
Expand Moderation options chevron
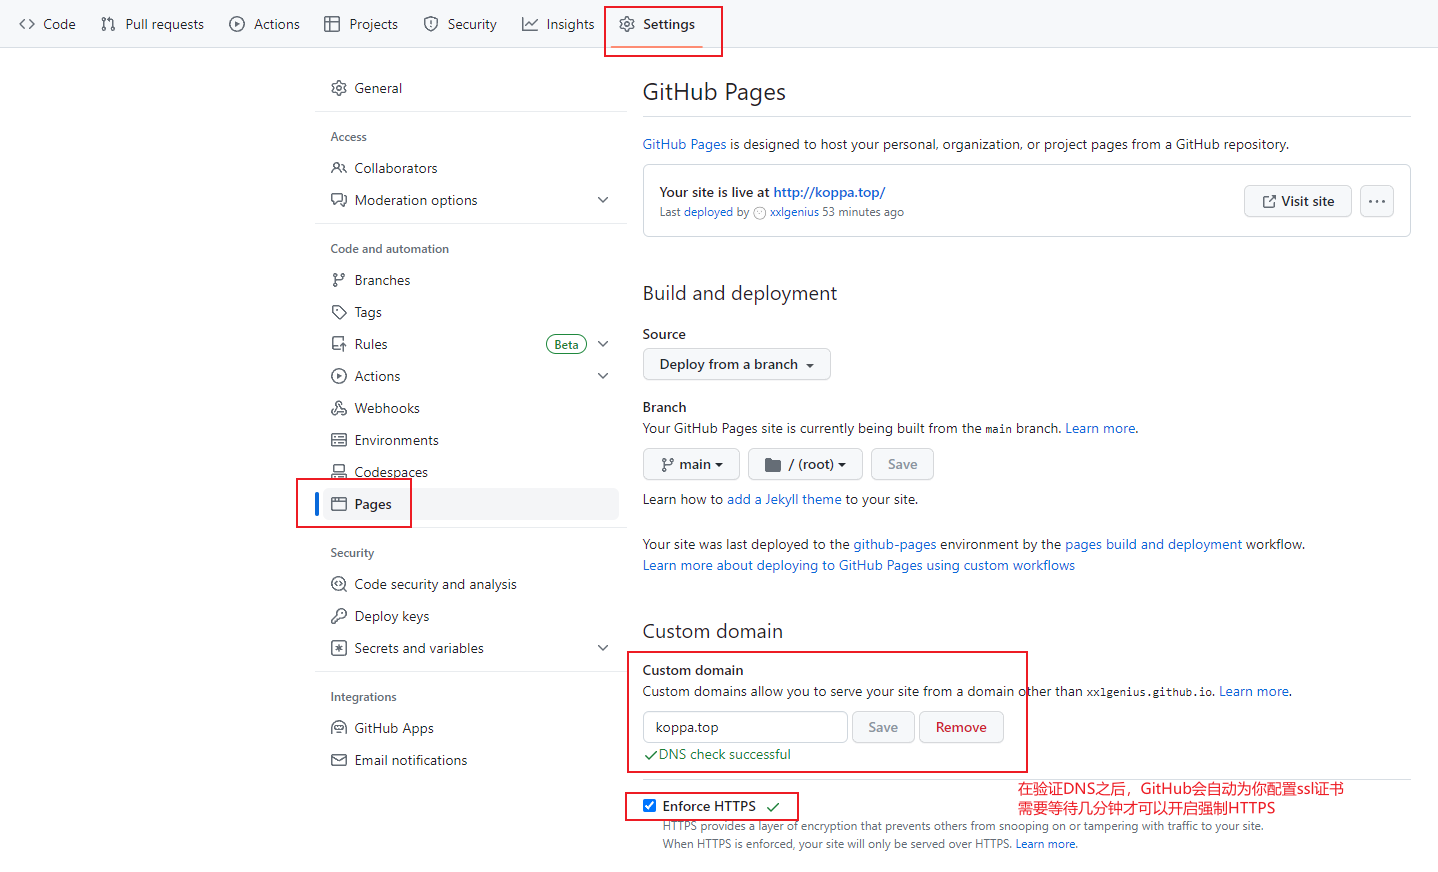pyautogui.click(x=603, y=200)
